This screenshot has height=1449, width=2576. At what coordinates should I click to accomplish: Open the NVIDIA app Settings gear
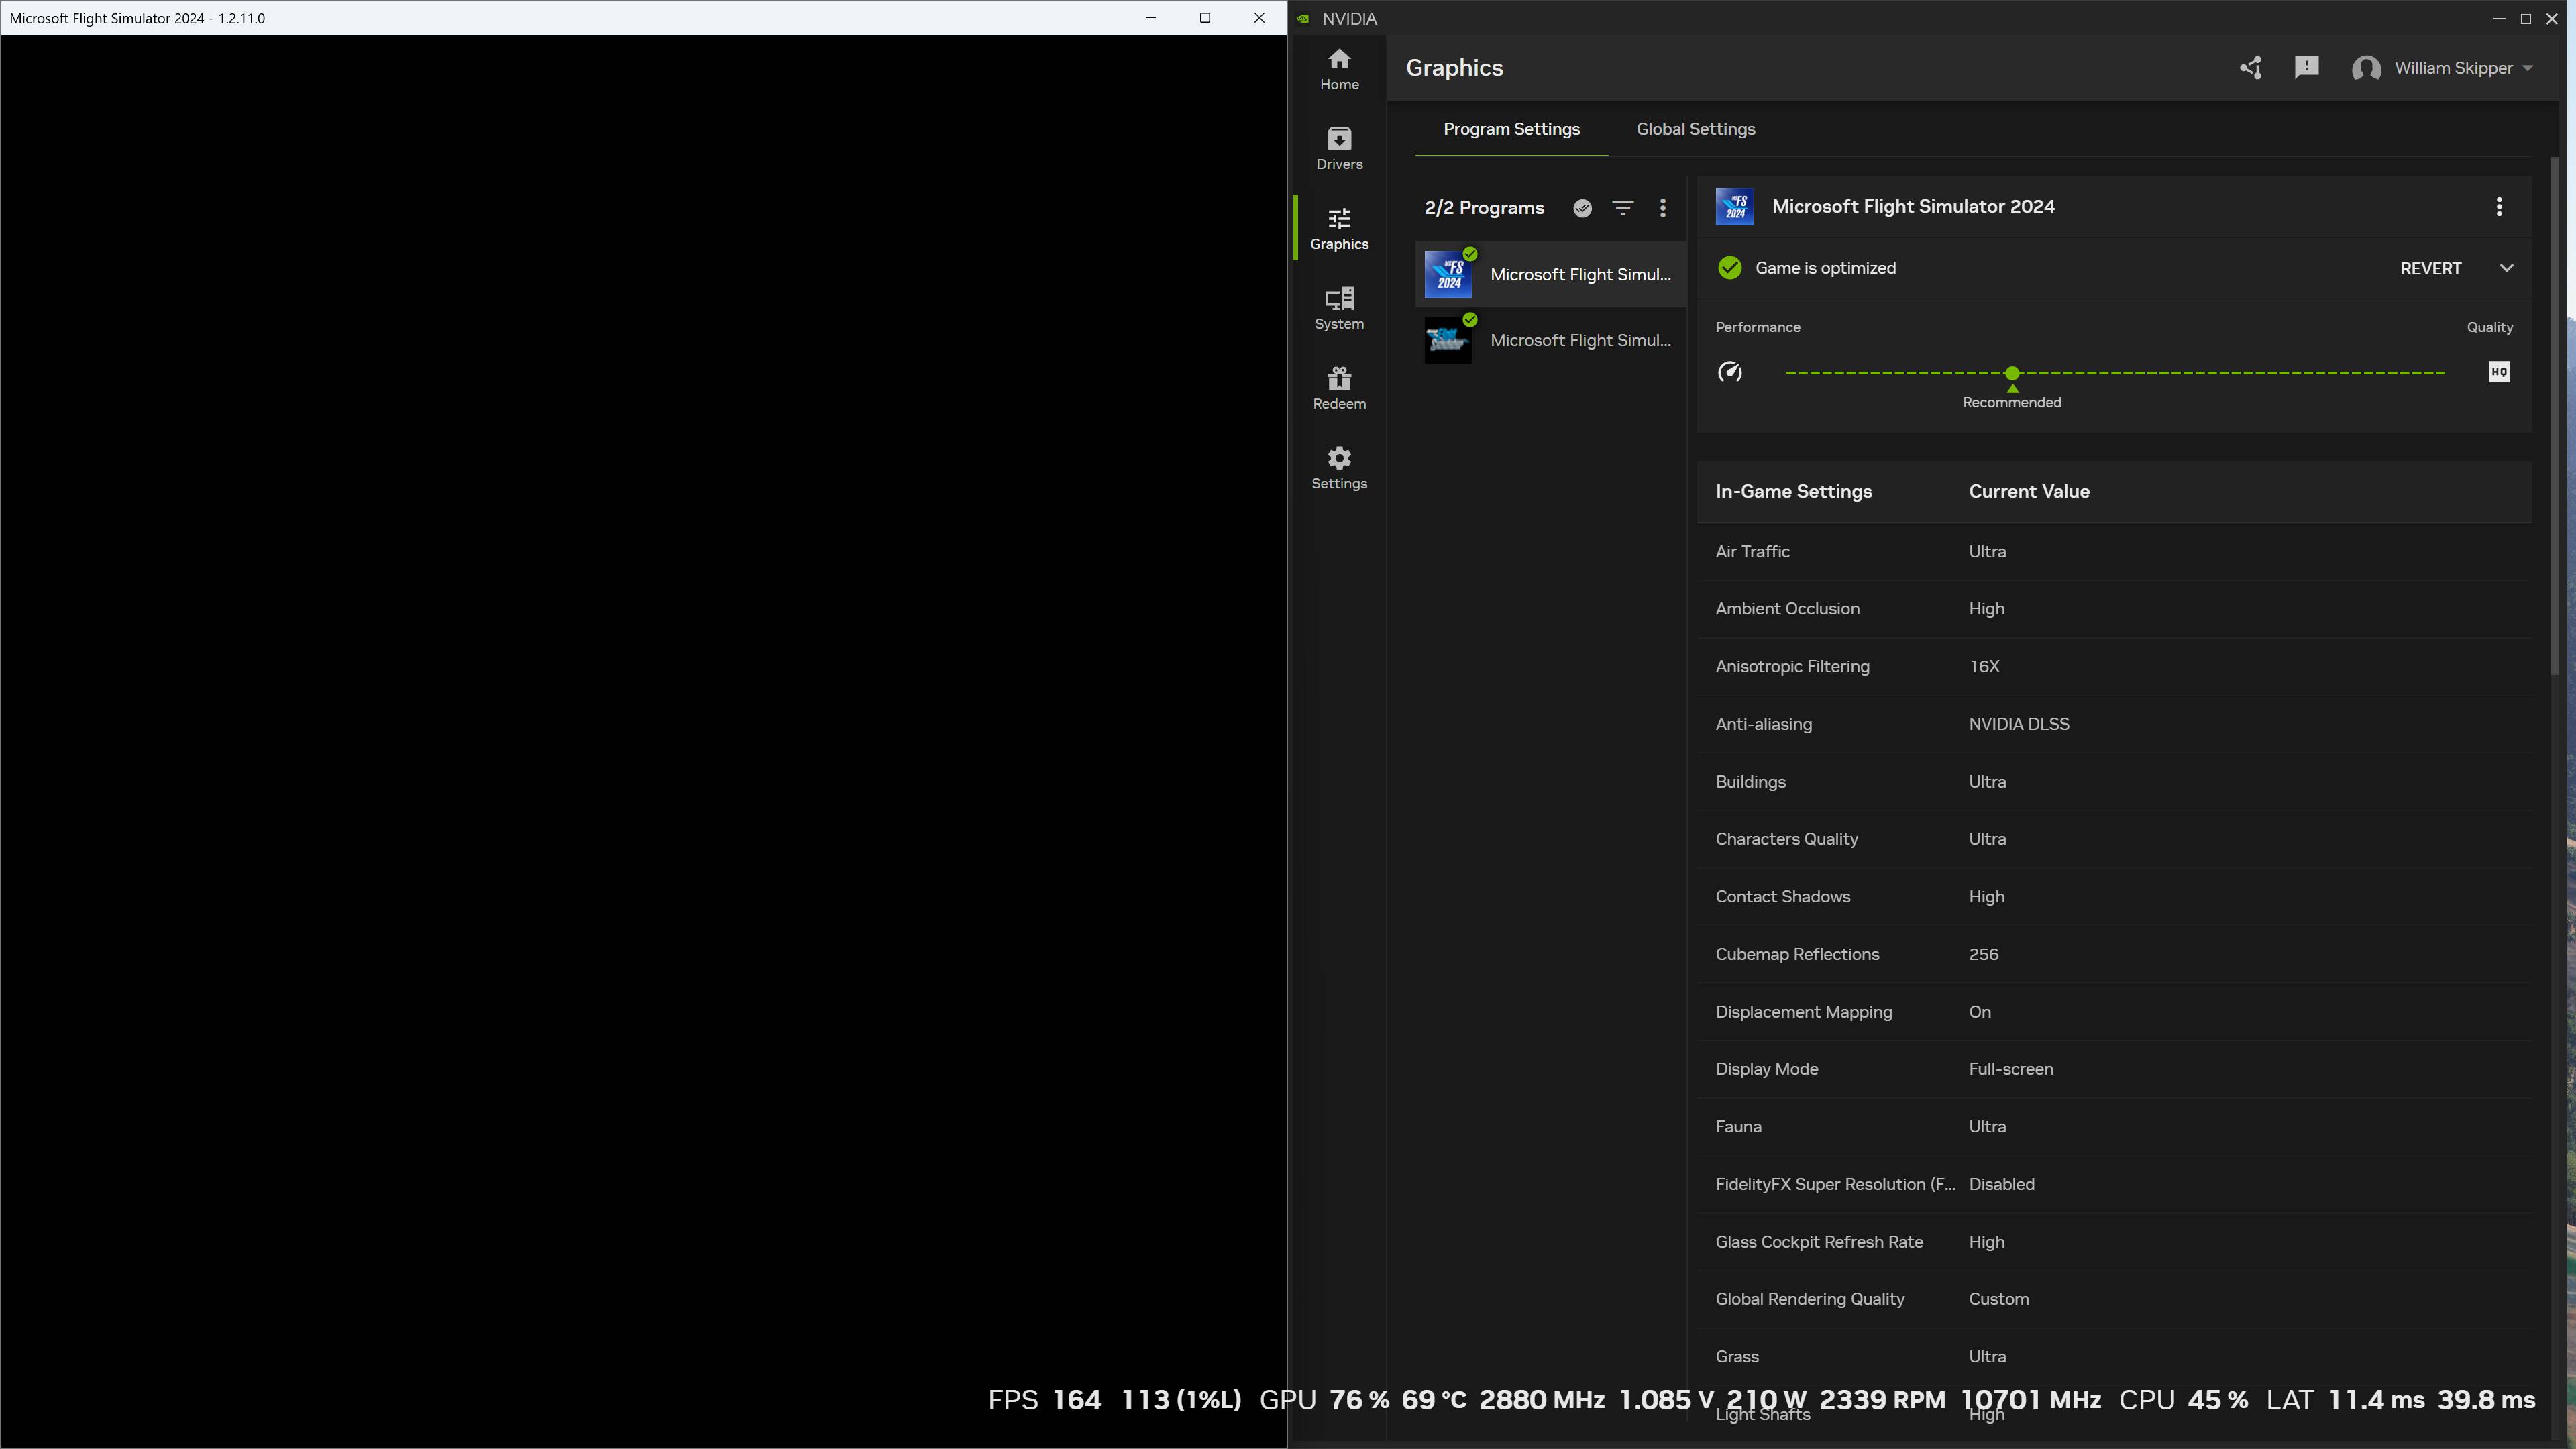1339,468
